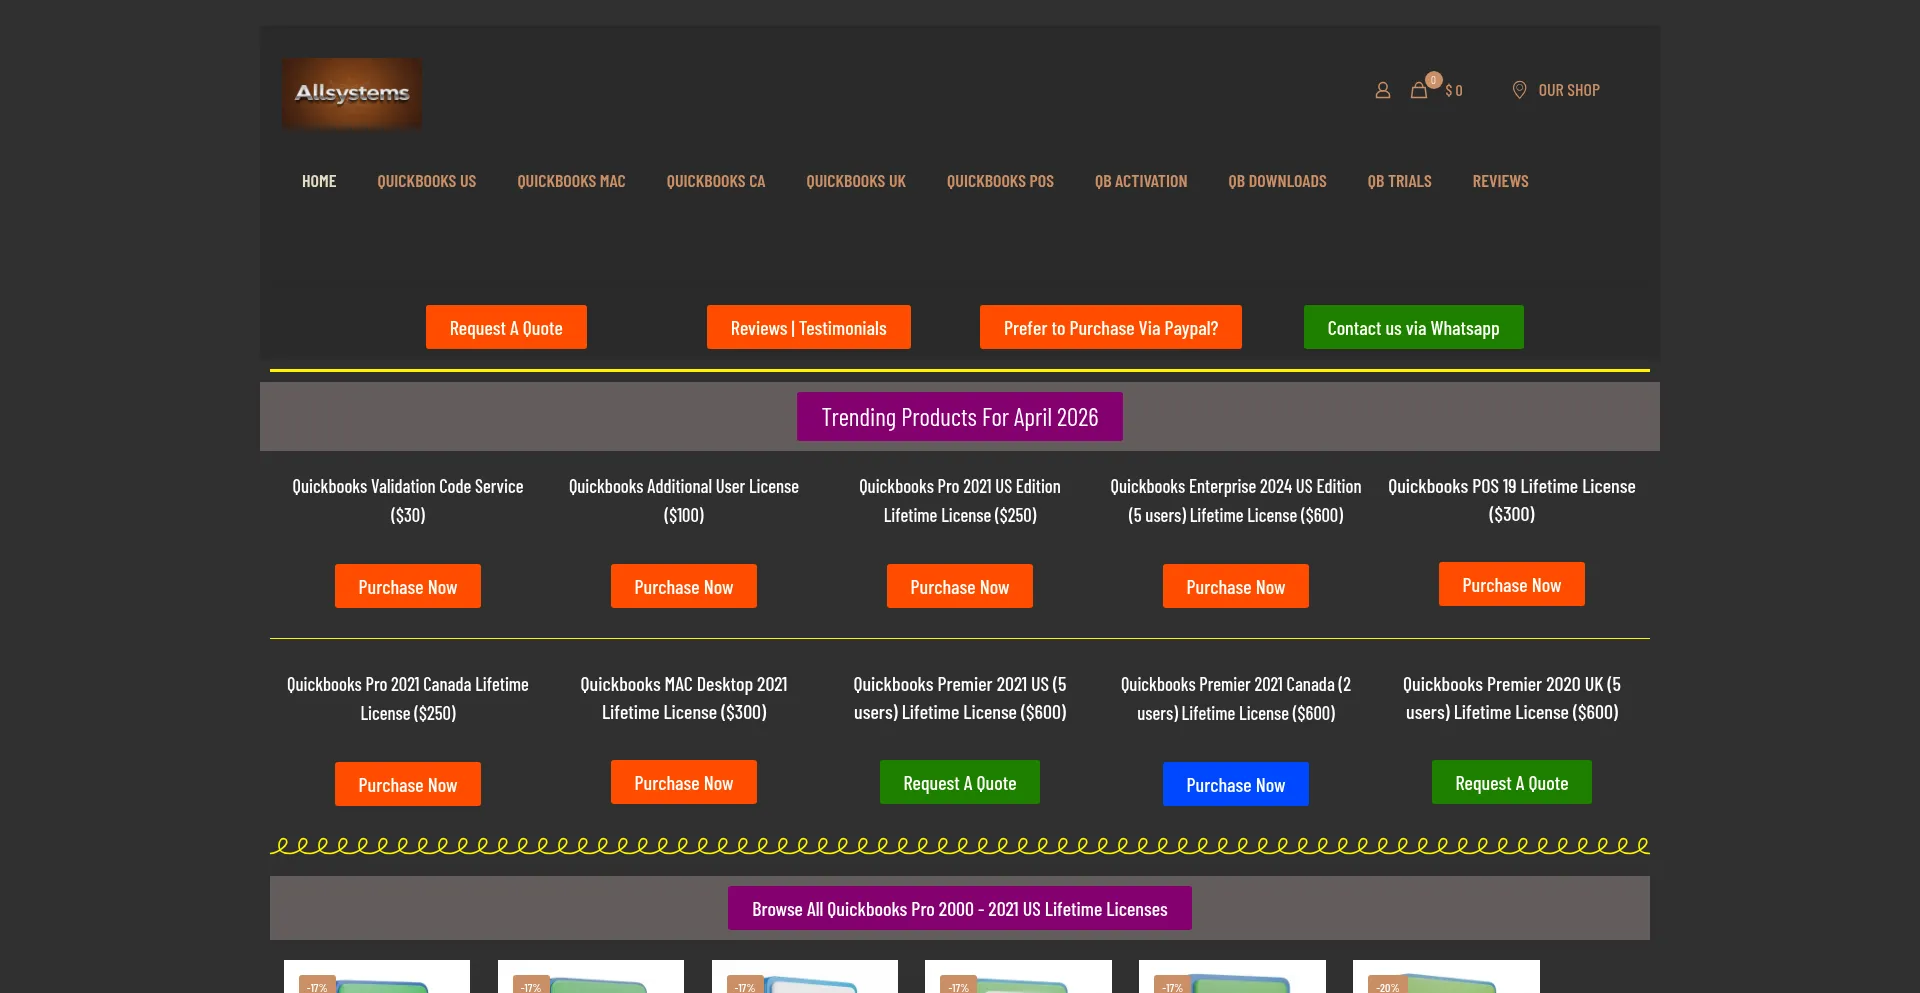Click the Allsystems logo
Screen dimensions: 1920x993
352,93
